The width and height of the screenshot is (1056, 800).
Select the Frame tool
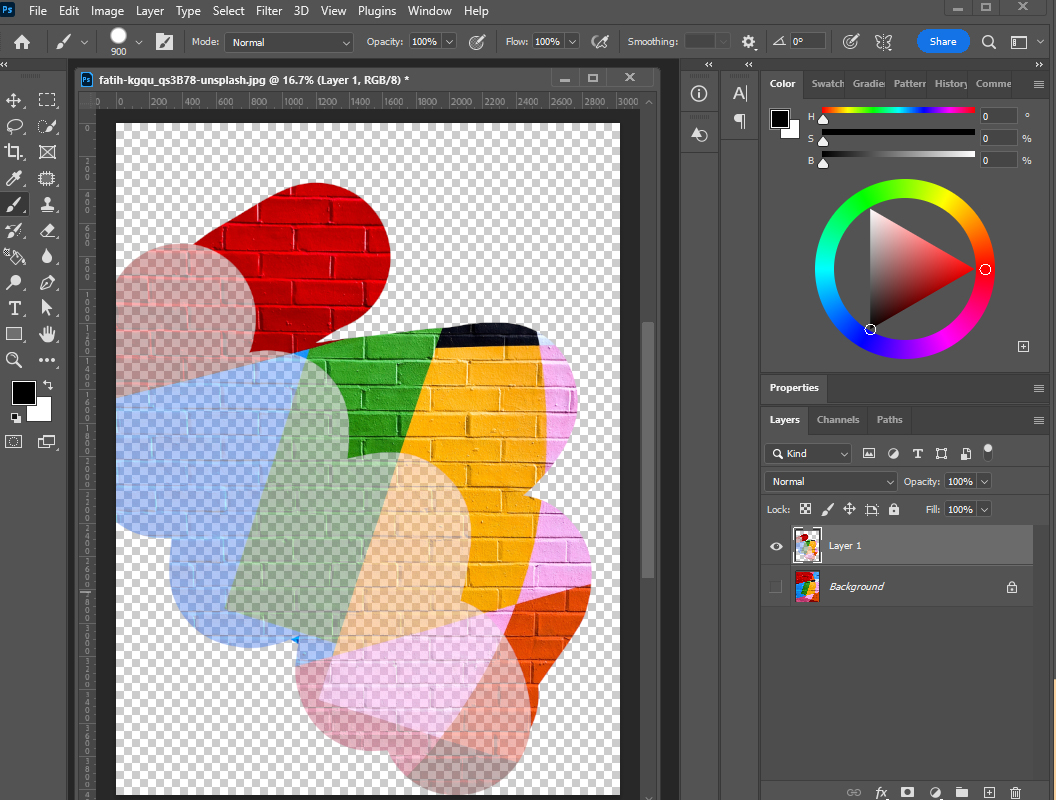pos(47,152)
